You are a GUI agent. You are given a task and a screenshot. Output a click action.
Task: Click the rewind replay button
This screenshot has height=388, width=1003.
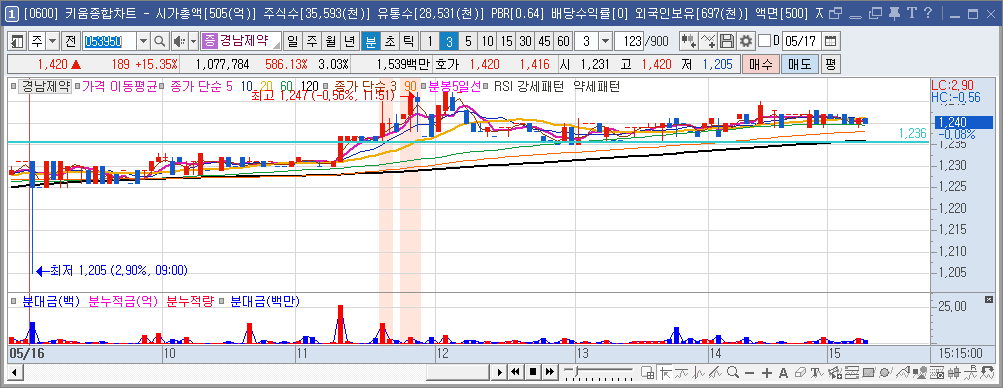(516, 372)
